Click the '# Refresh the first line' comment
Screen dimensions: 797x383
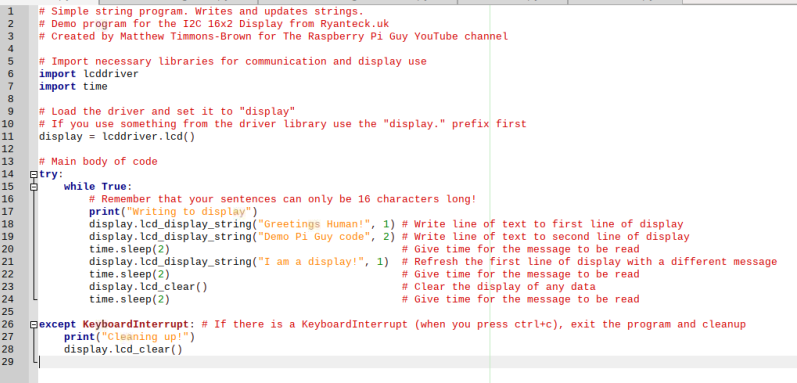(589, 262)
